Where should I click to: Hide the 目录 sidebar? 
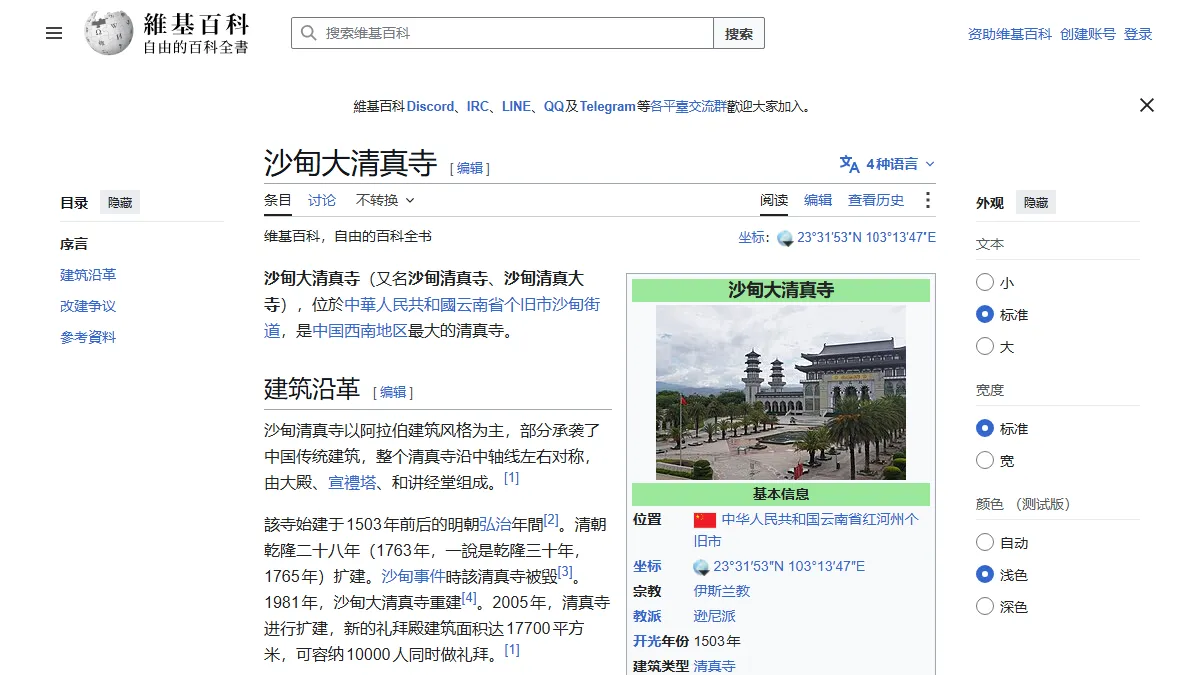[x=120, y=203]
